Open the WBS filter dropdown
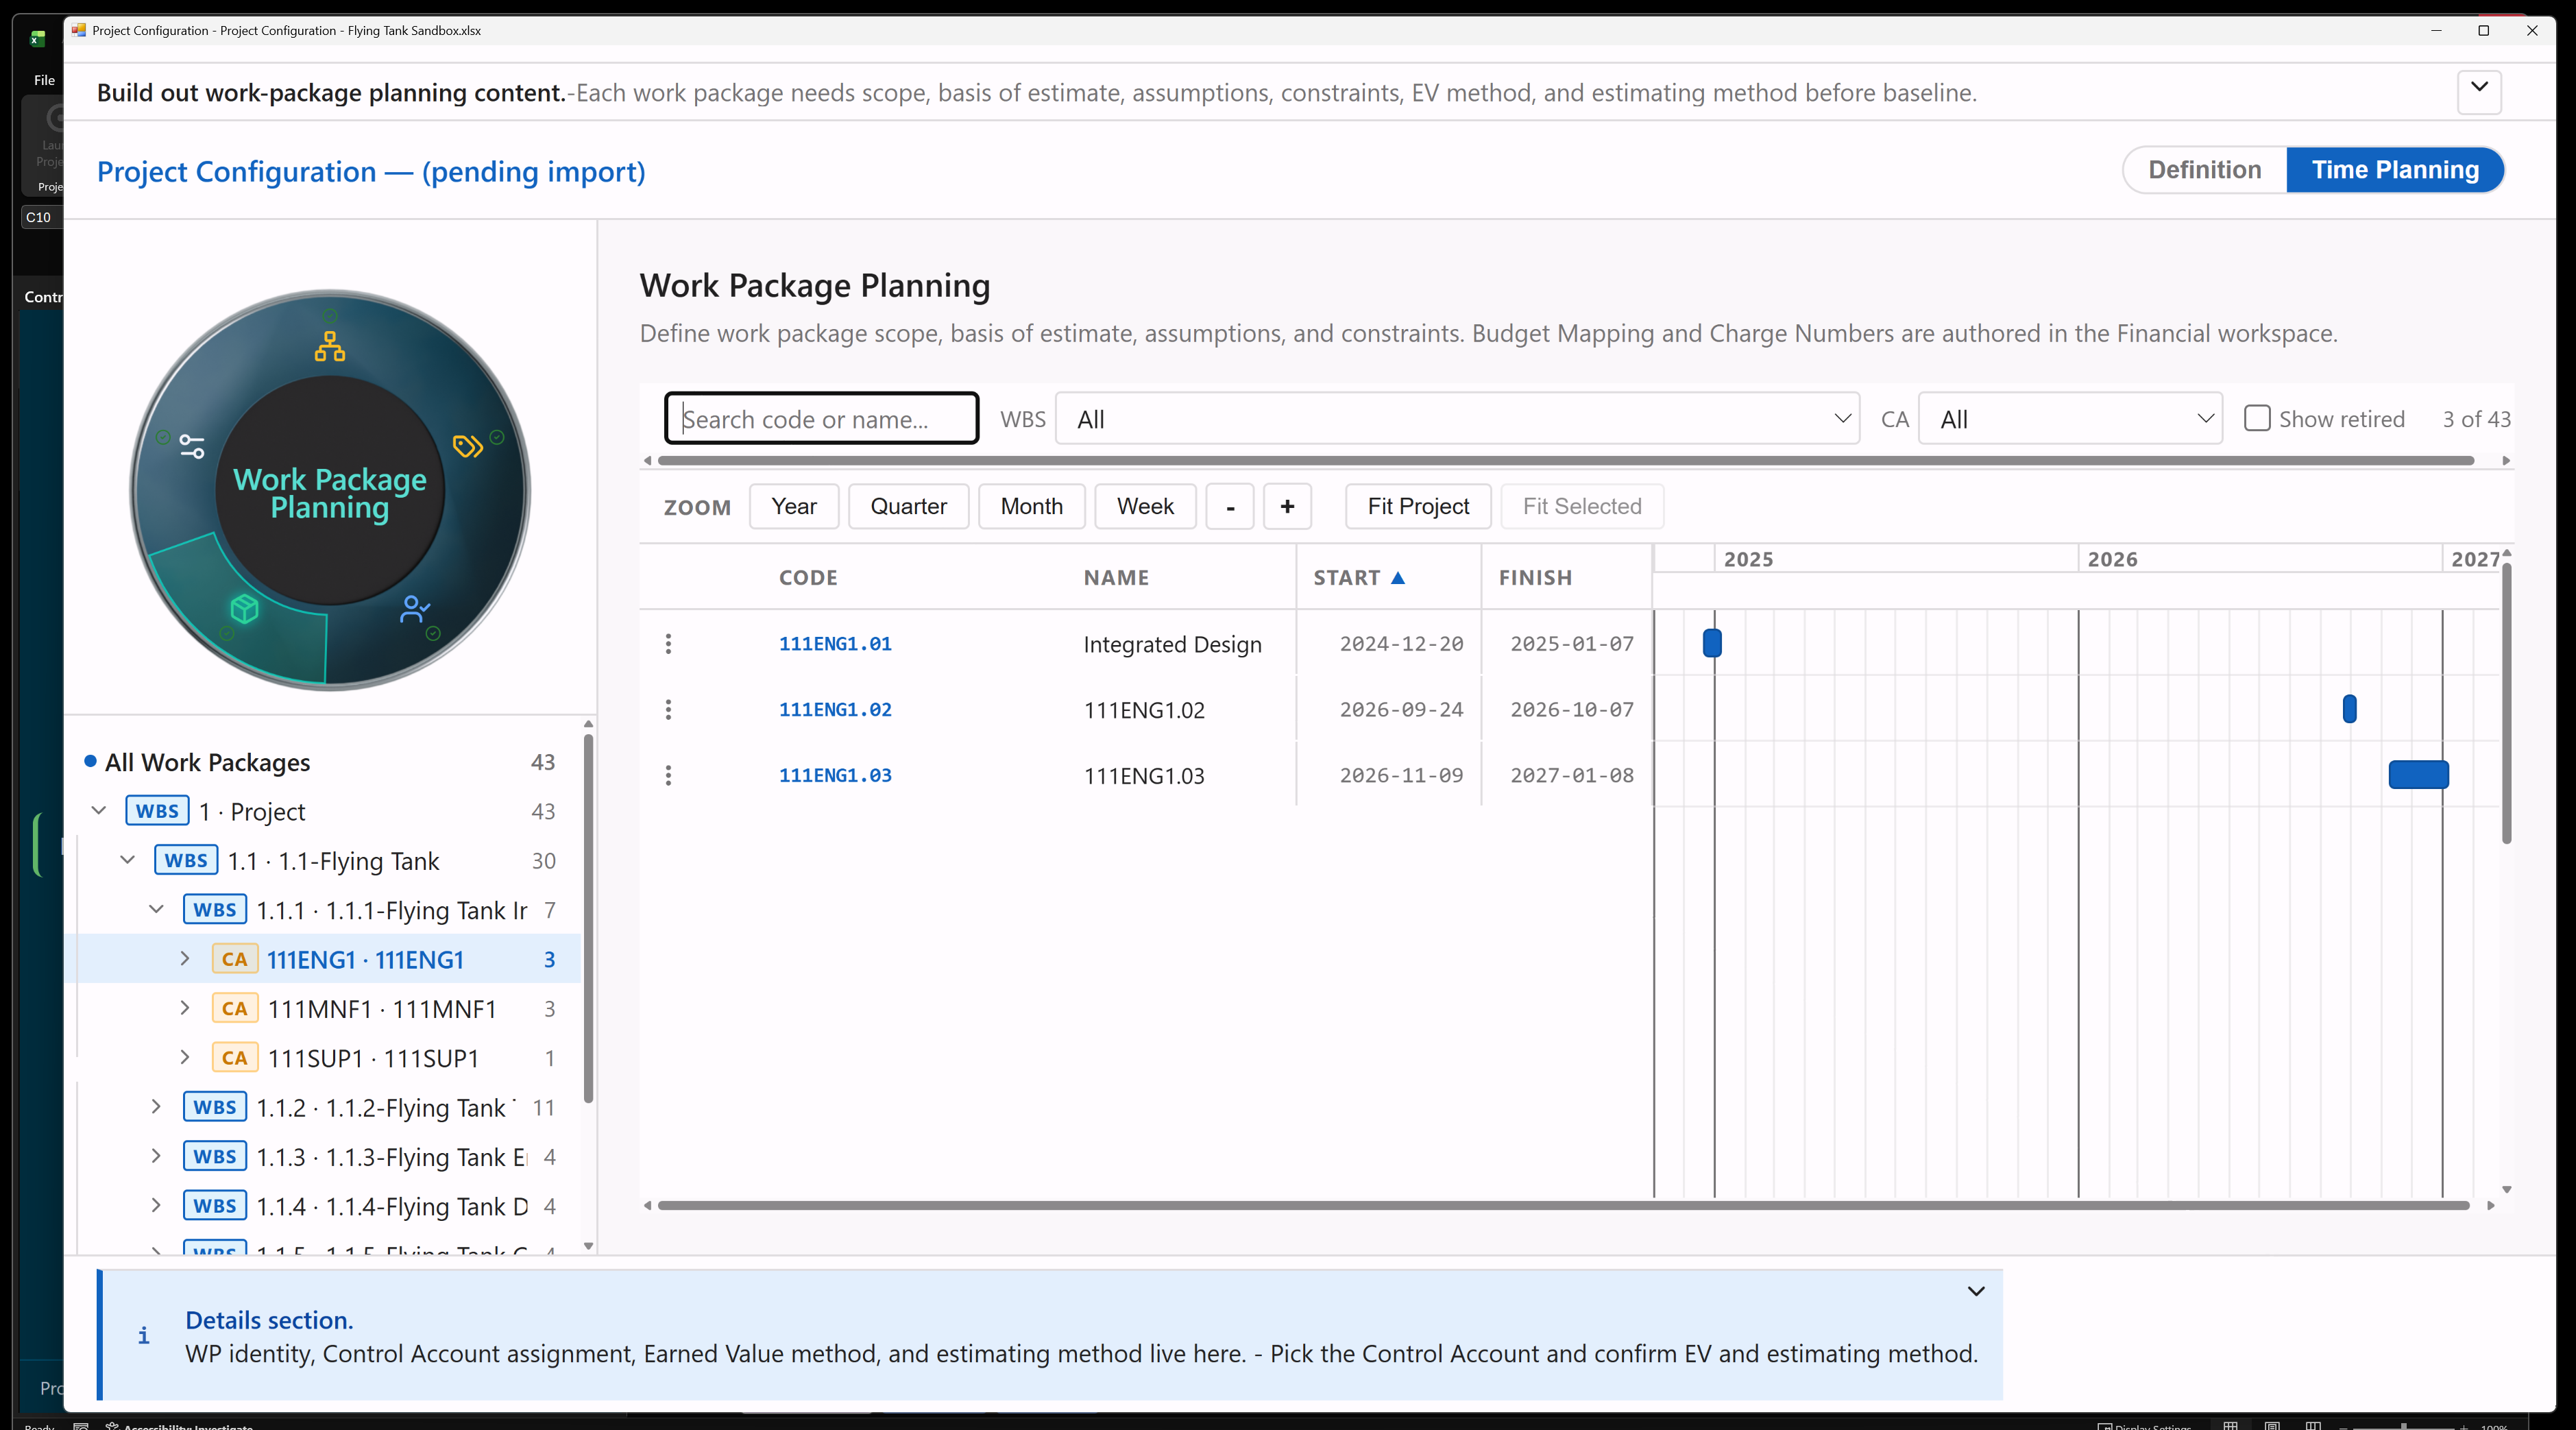The width and height of the screenshot is (2576, 1430). click(1458, 419)
